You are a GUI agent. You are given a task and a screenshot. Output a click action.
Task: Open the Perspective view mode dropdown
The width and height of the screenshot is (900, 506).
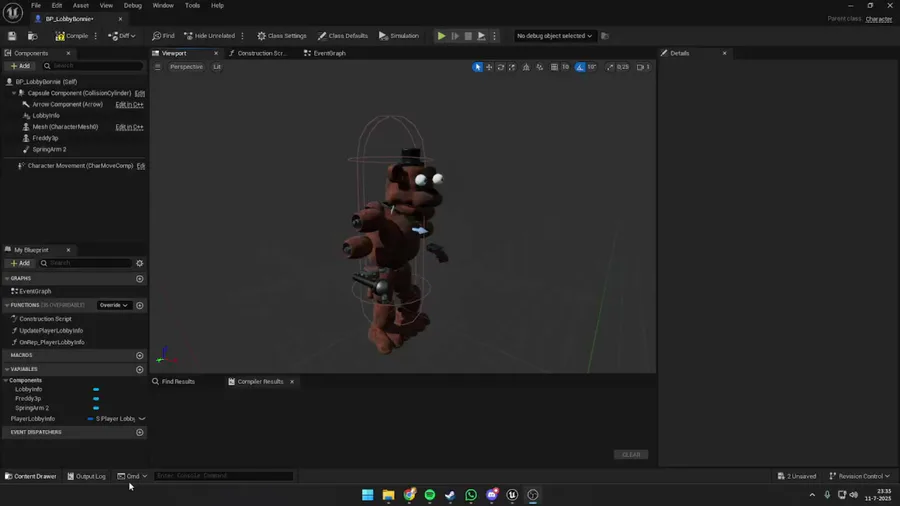(x=186, y=67)
